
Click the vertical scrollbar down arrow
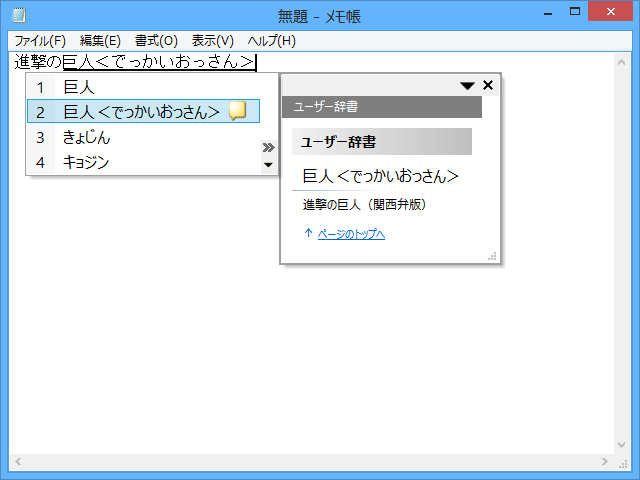[622, 445]
